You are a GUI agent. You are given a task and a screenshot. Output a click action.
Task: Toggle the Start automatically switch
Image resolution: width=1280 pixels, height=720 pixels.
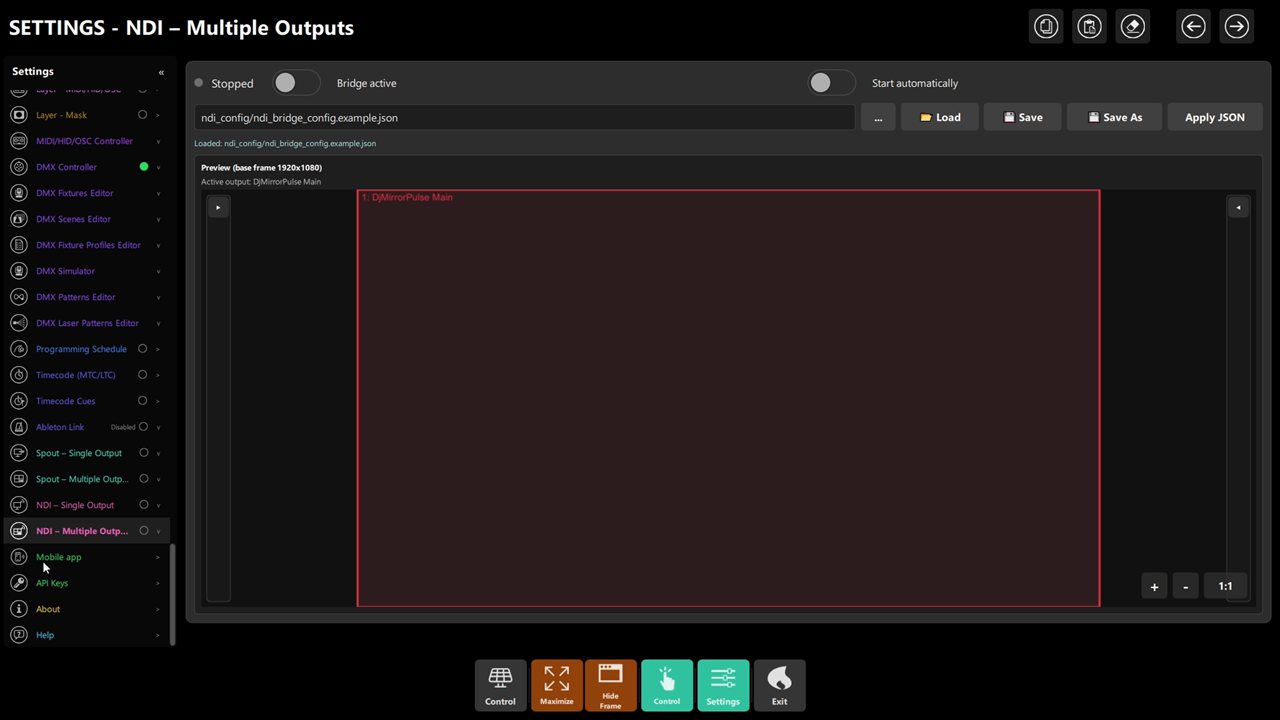coord(831,83)
